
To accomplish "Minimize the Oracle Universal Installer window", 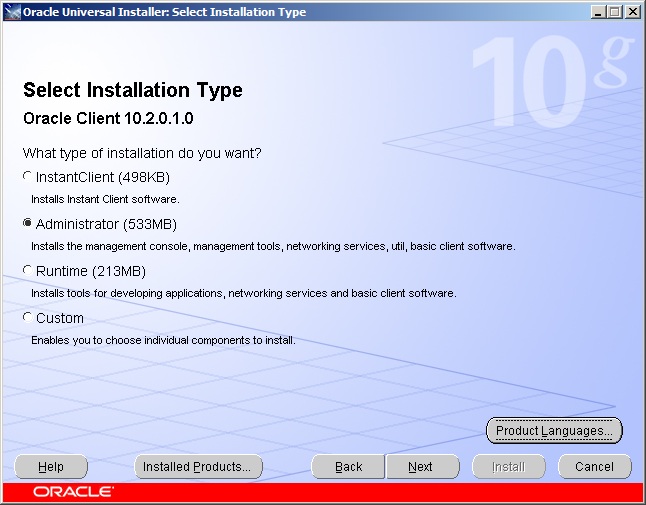I will tap(598, 12).
